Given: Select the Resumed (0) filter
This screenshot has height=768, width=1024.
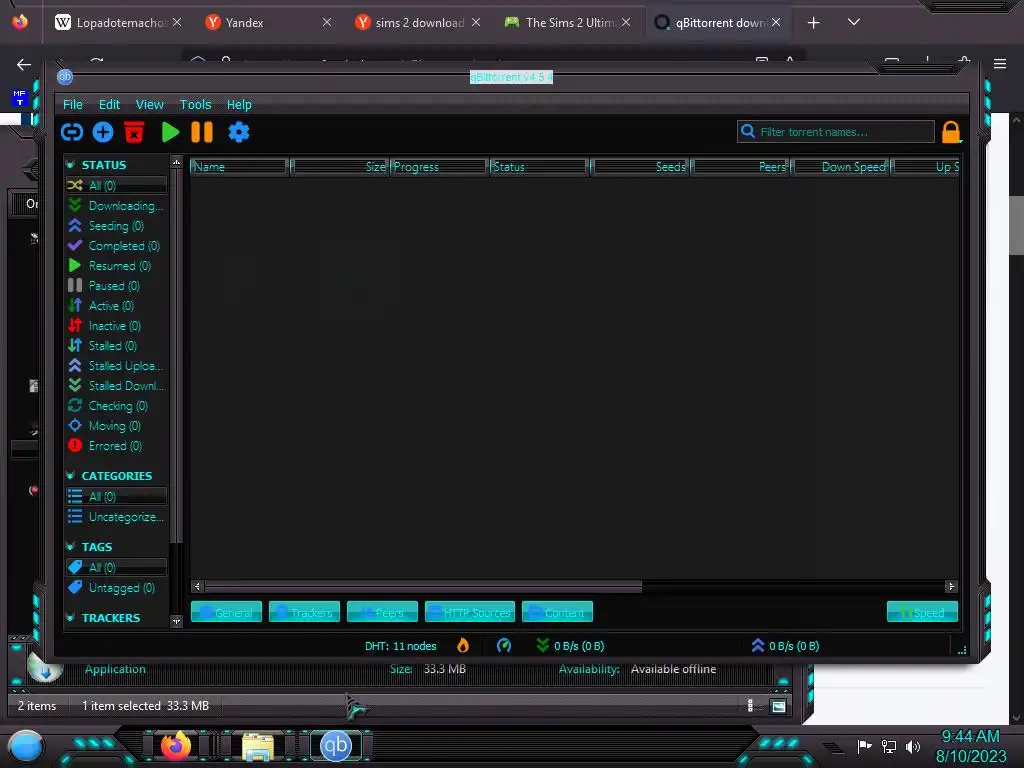Looking at the screenshot, I should tap(116, 266).
